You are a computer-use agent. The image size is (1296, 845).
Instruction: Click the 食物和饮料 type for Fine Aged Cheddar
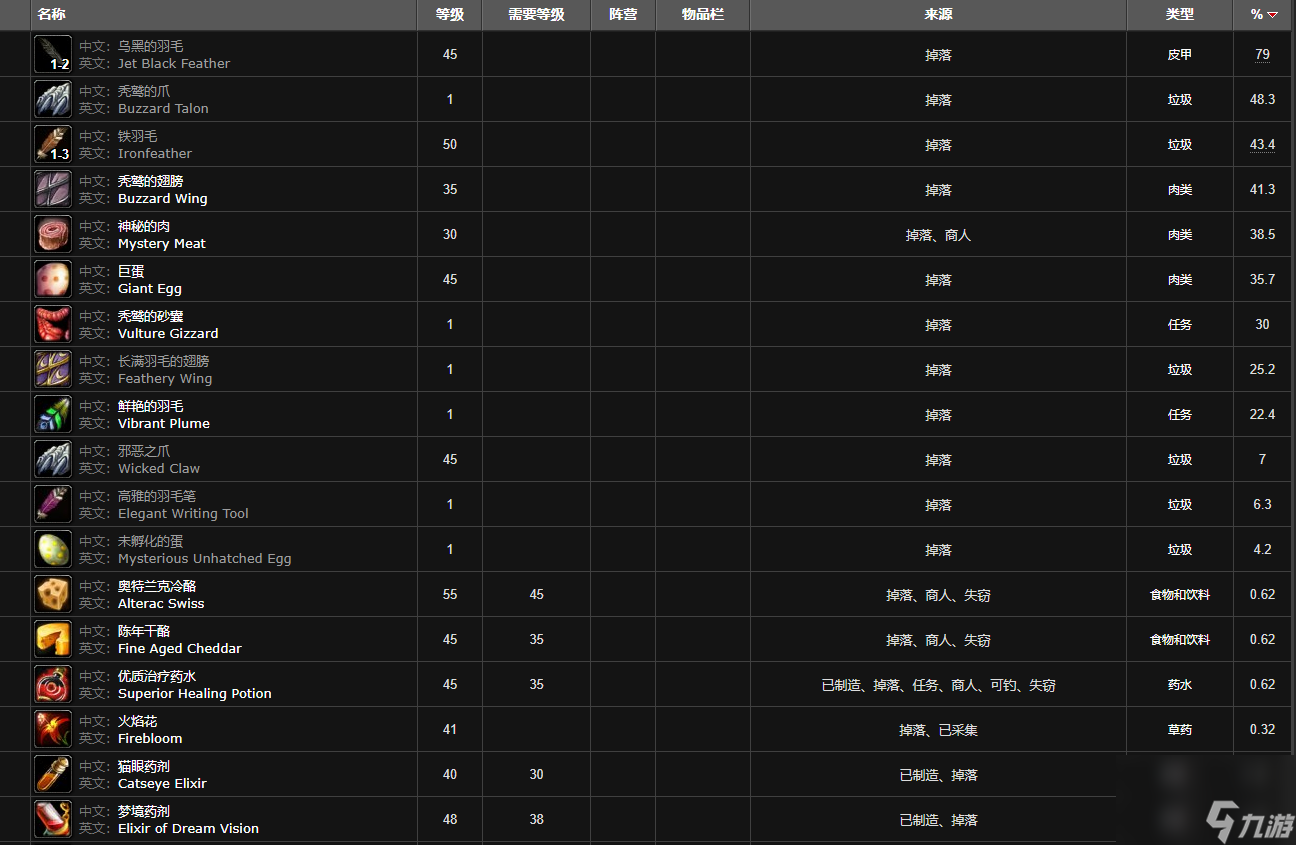point(1180,640)
